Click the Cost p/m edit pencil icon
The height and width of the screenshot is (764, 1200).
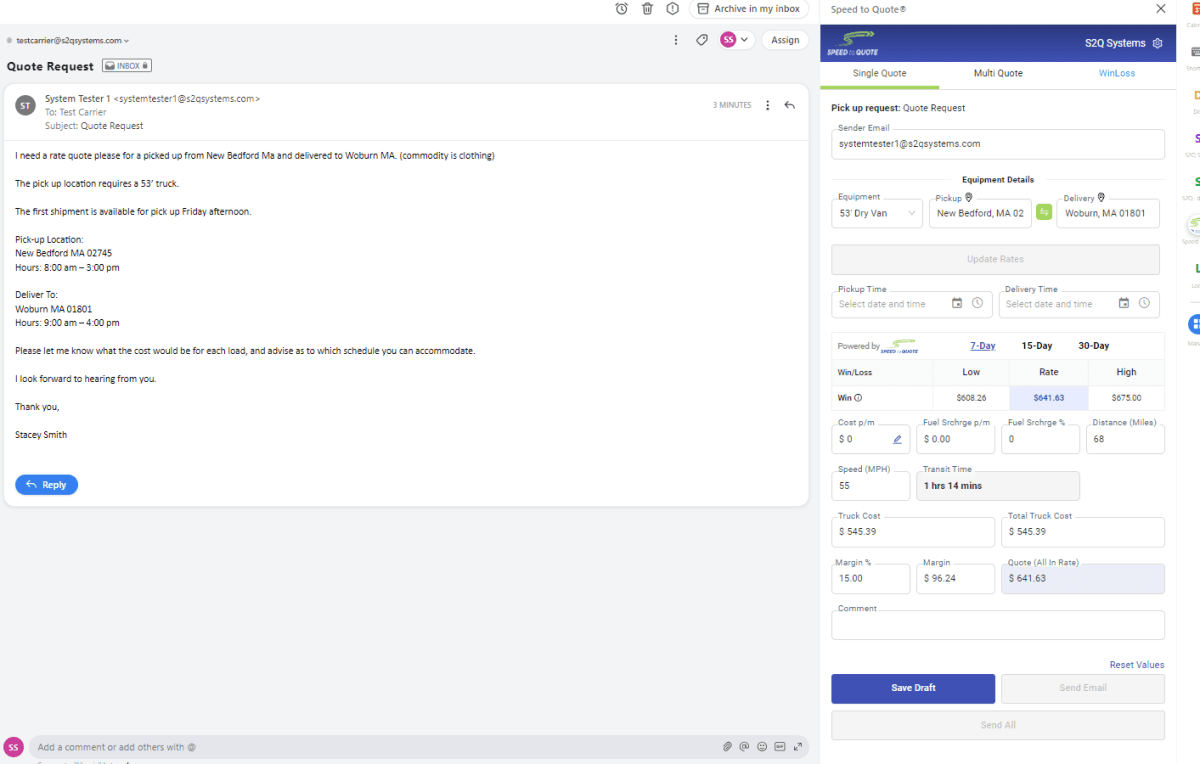897,439
